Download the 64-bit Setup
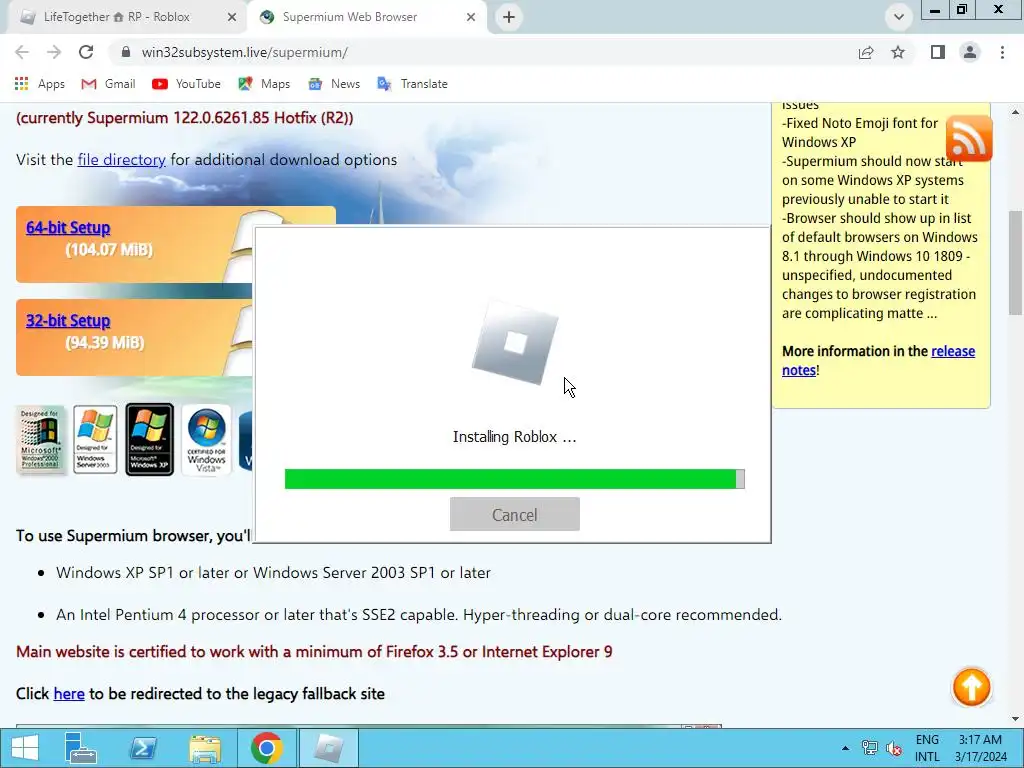 click(x=68, y=227)
